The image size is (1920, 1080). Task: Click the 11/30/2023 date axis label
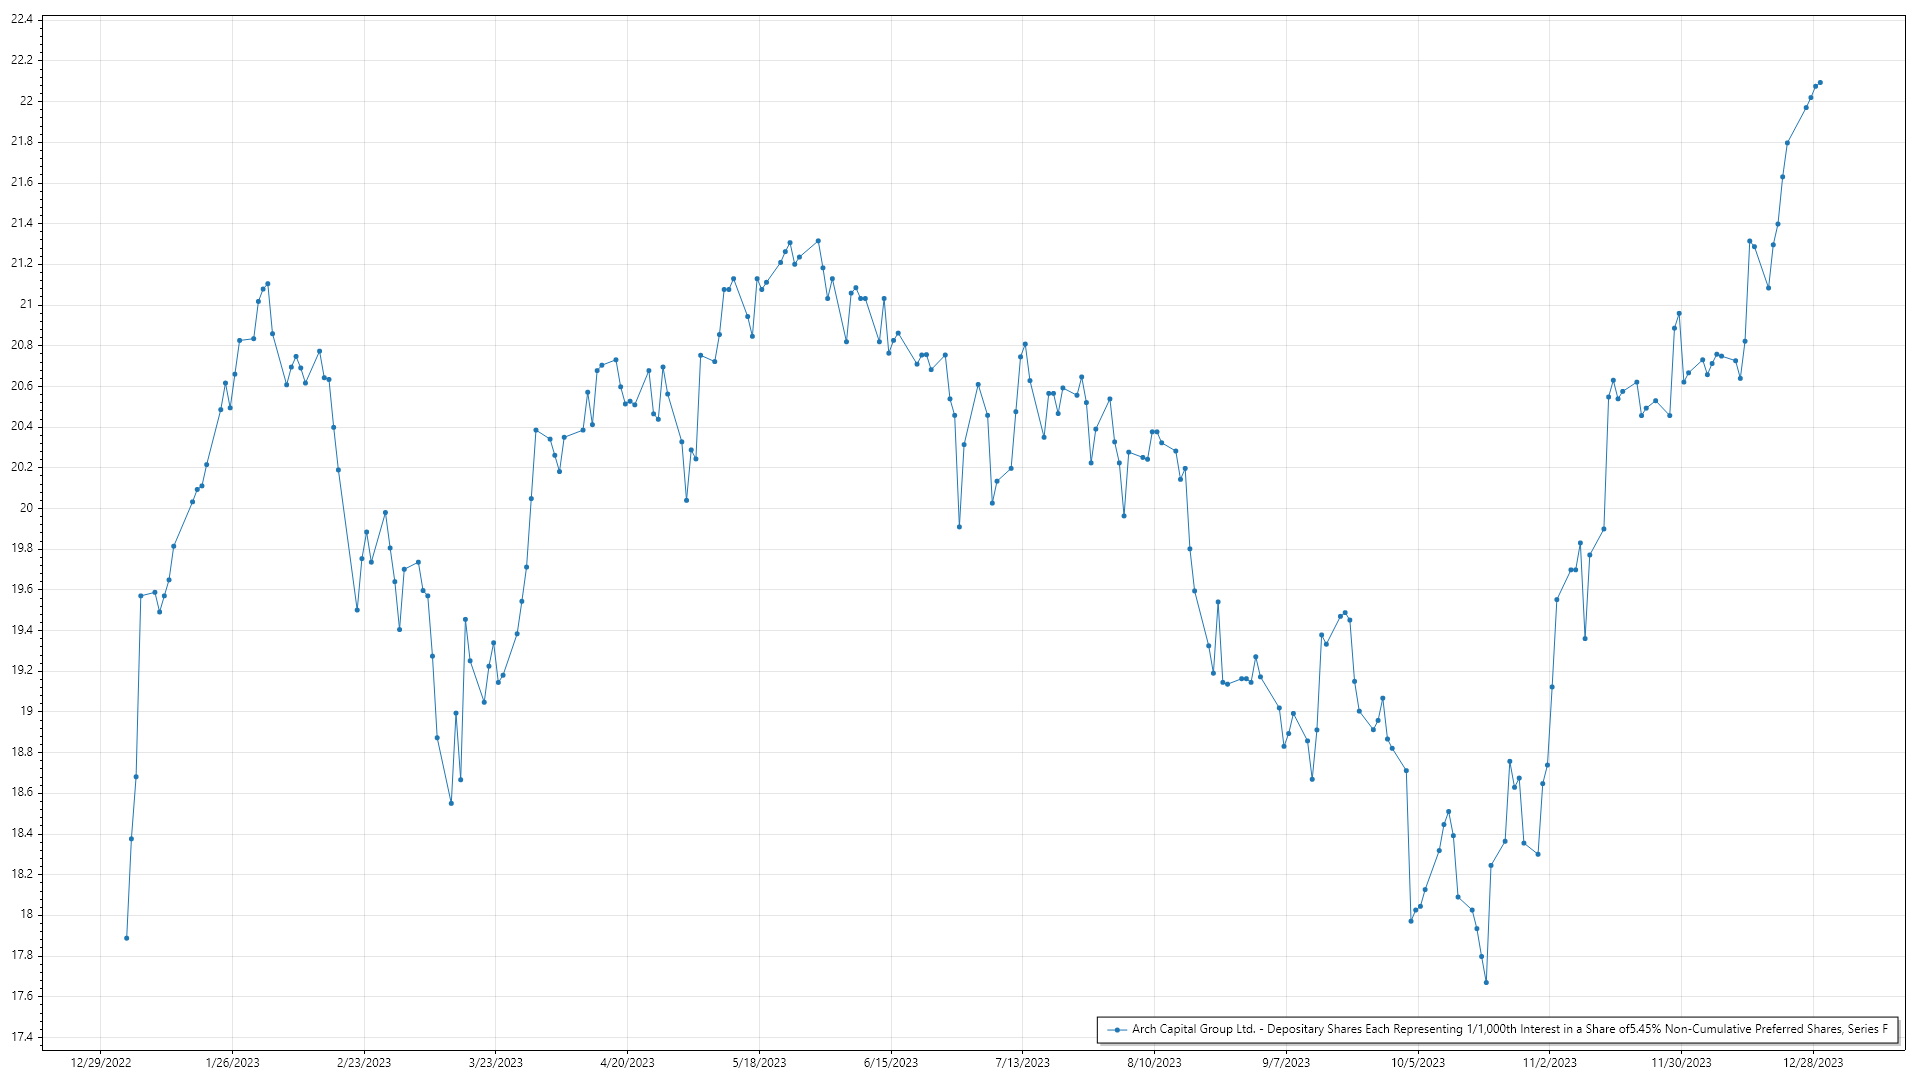[x=1681, y=1063]
